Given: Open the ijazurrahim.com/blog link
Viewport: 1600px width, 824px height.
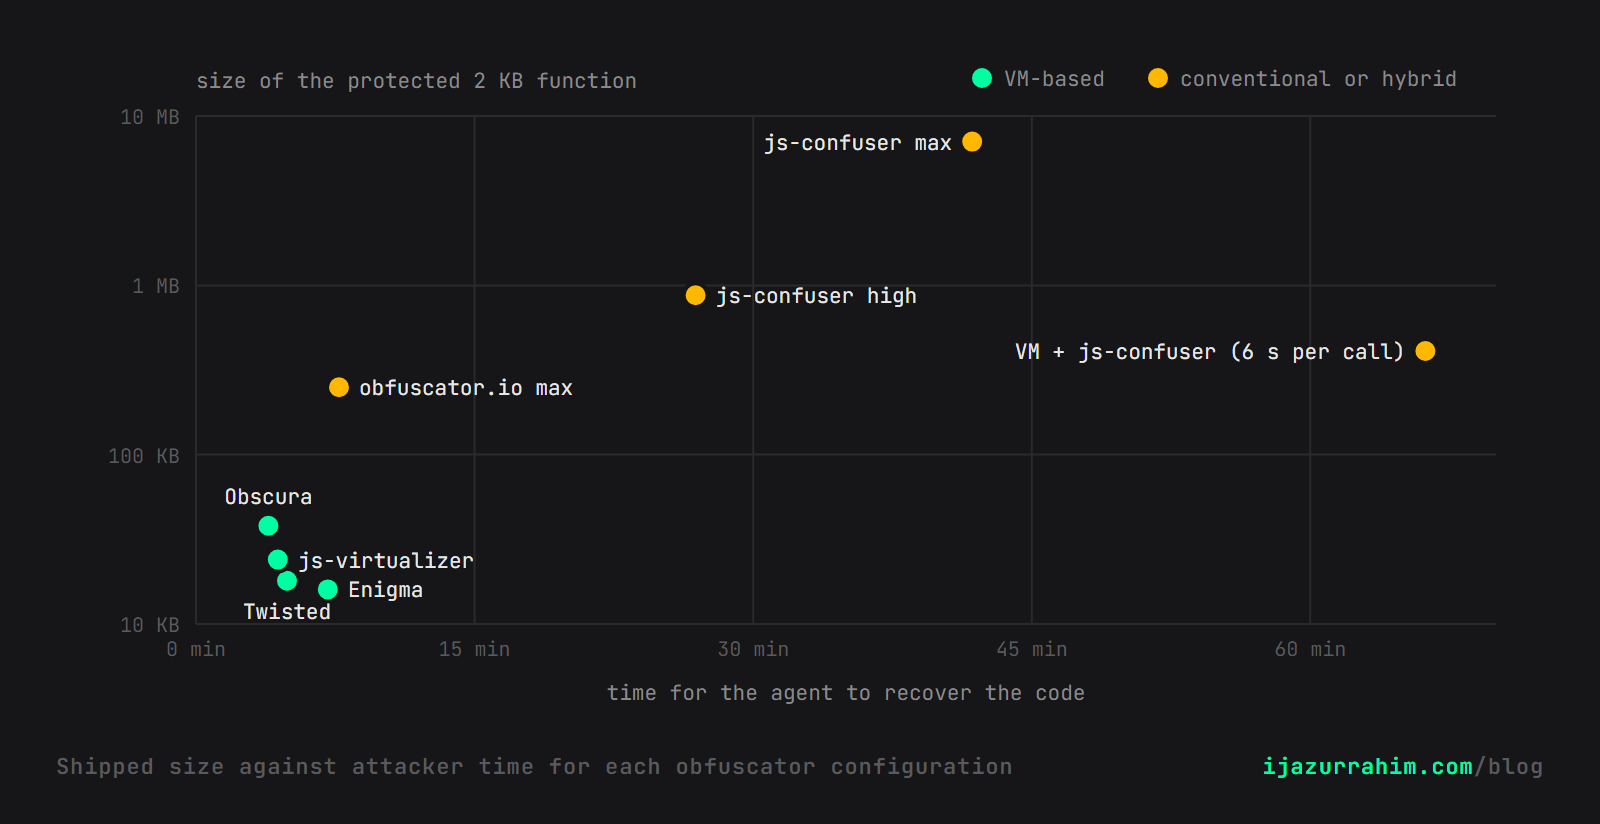Looking at the screenshot, I should [x=1402, y=767].
